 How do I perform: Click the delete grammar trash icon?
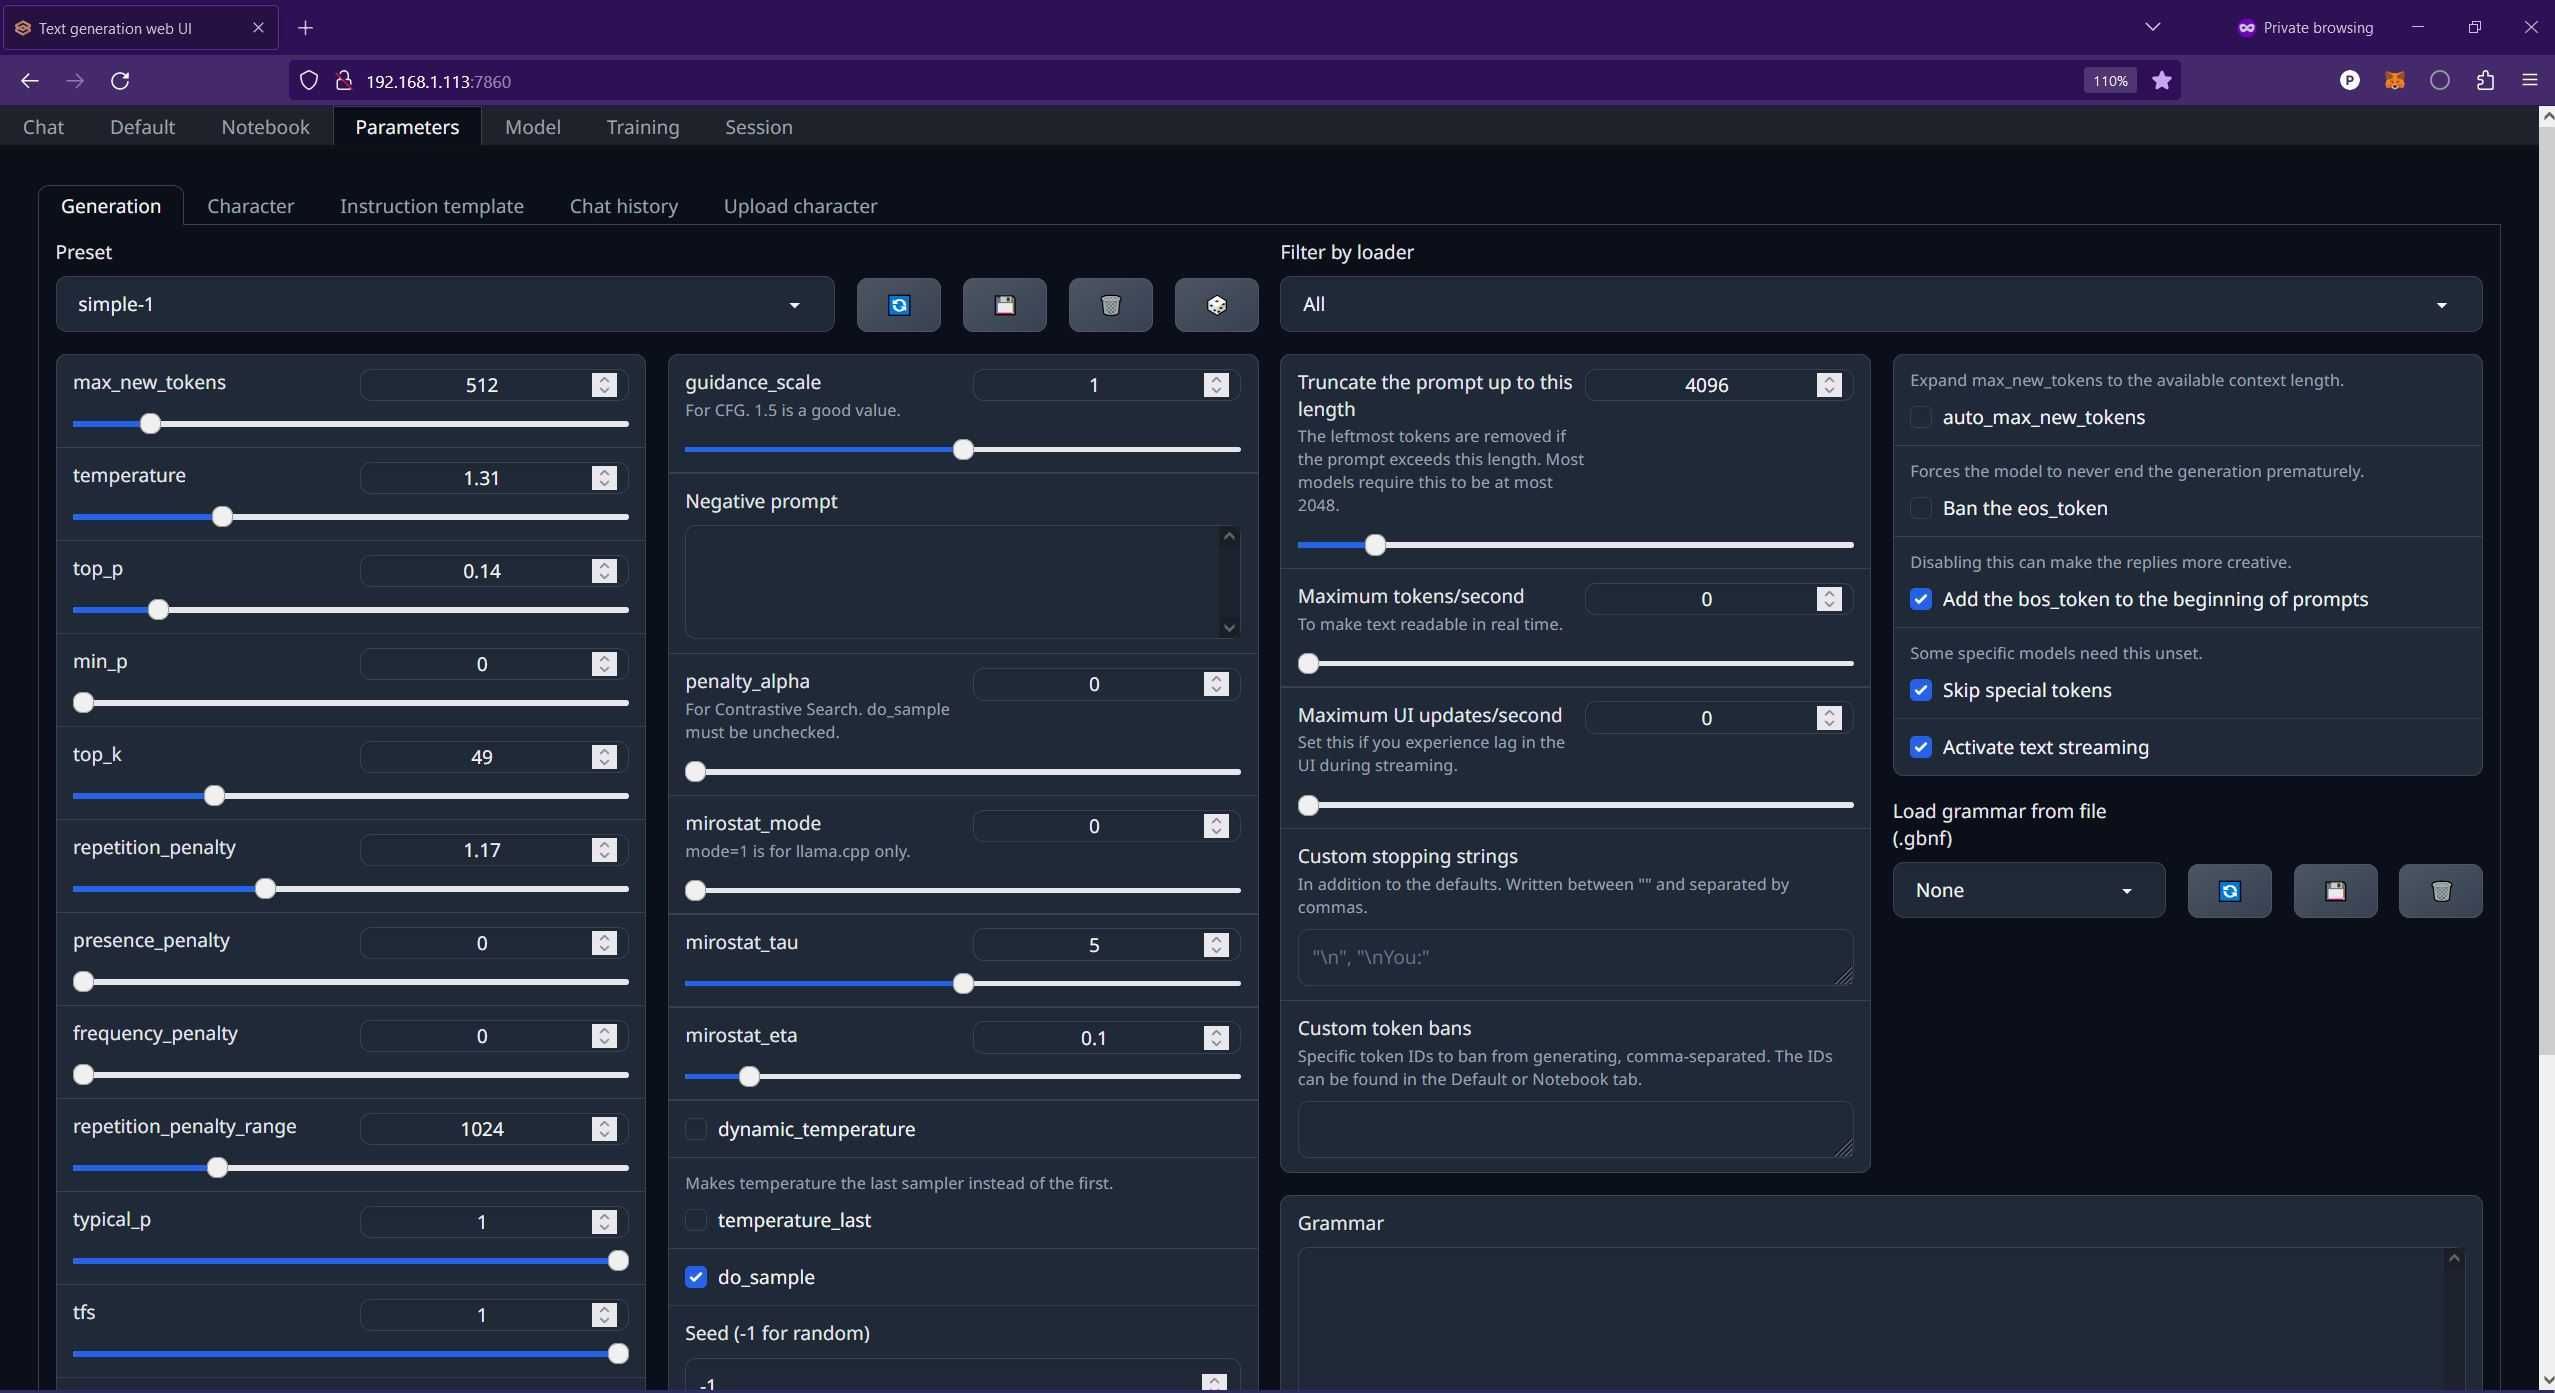point(2440,891)
